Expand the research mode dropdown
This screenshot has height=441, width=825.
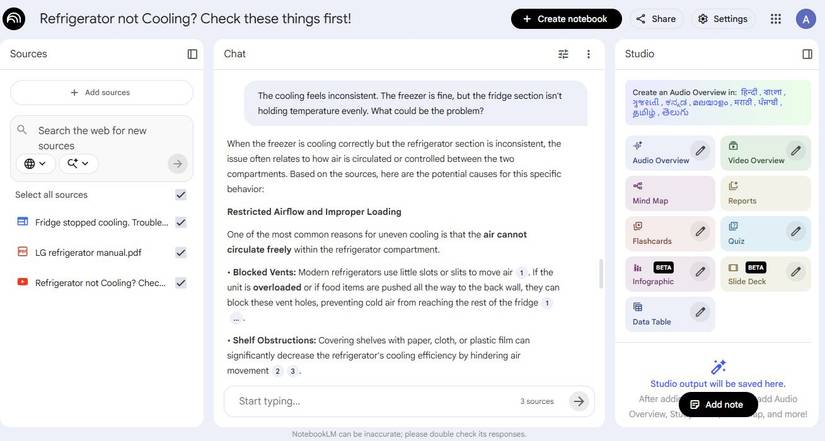coord(77,163)
